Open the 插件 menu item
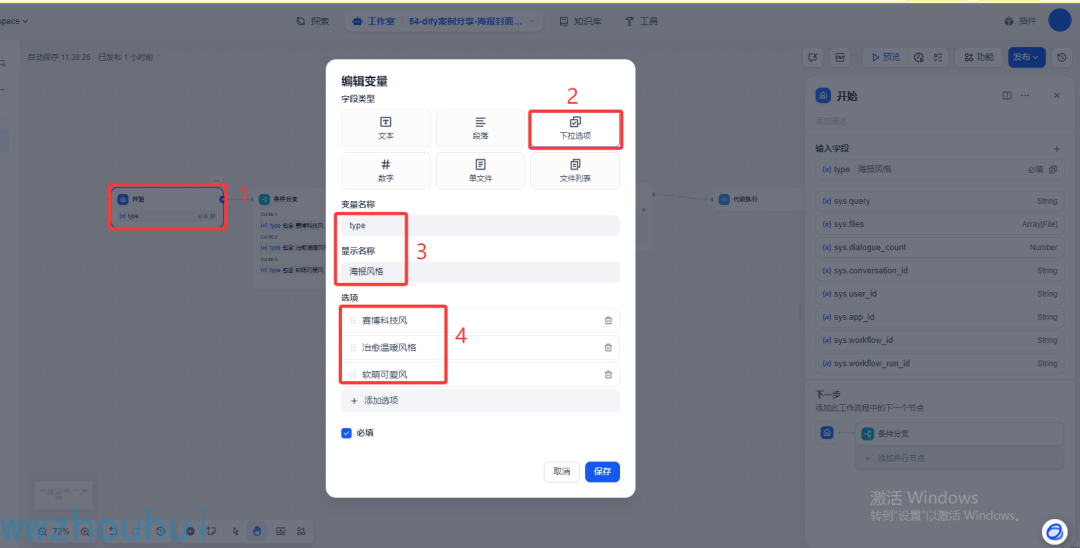The height and width of the screenshot is (548, 1080). click(x=1020, y=21)
